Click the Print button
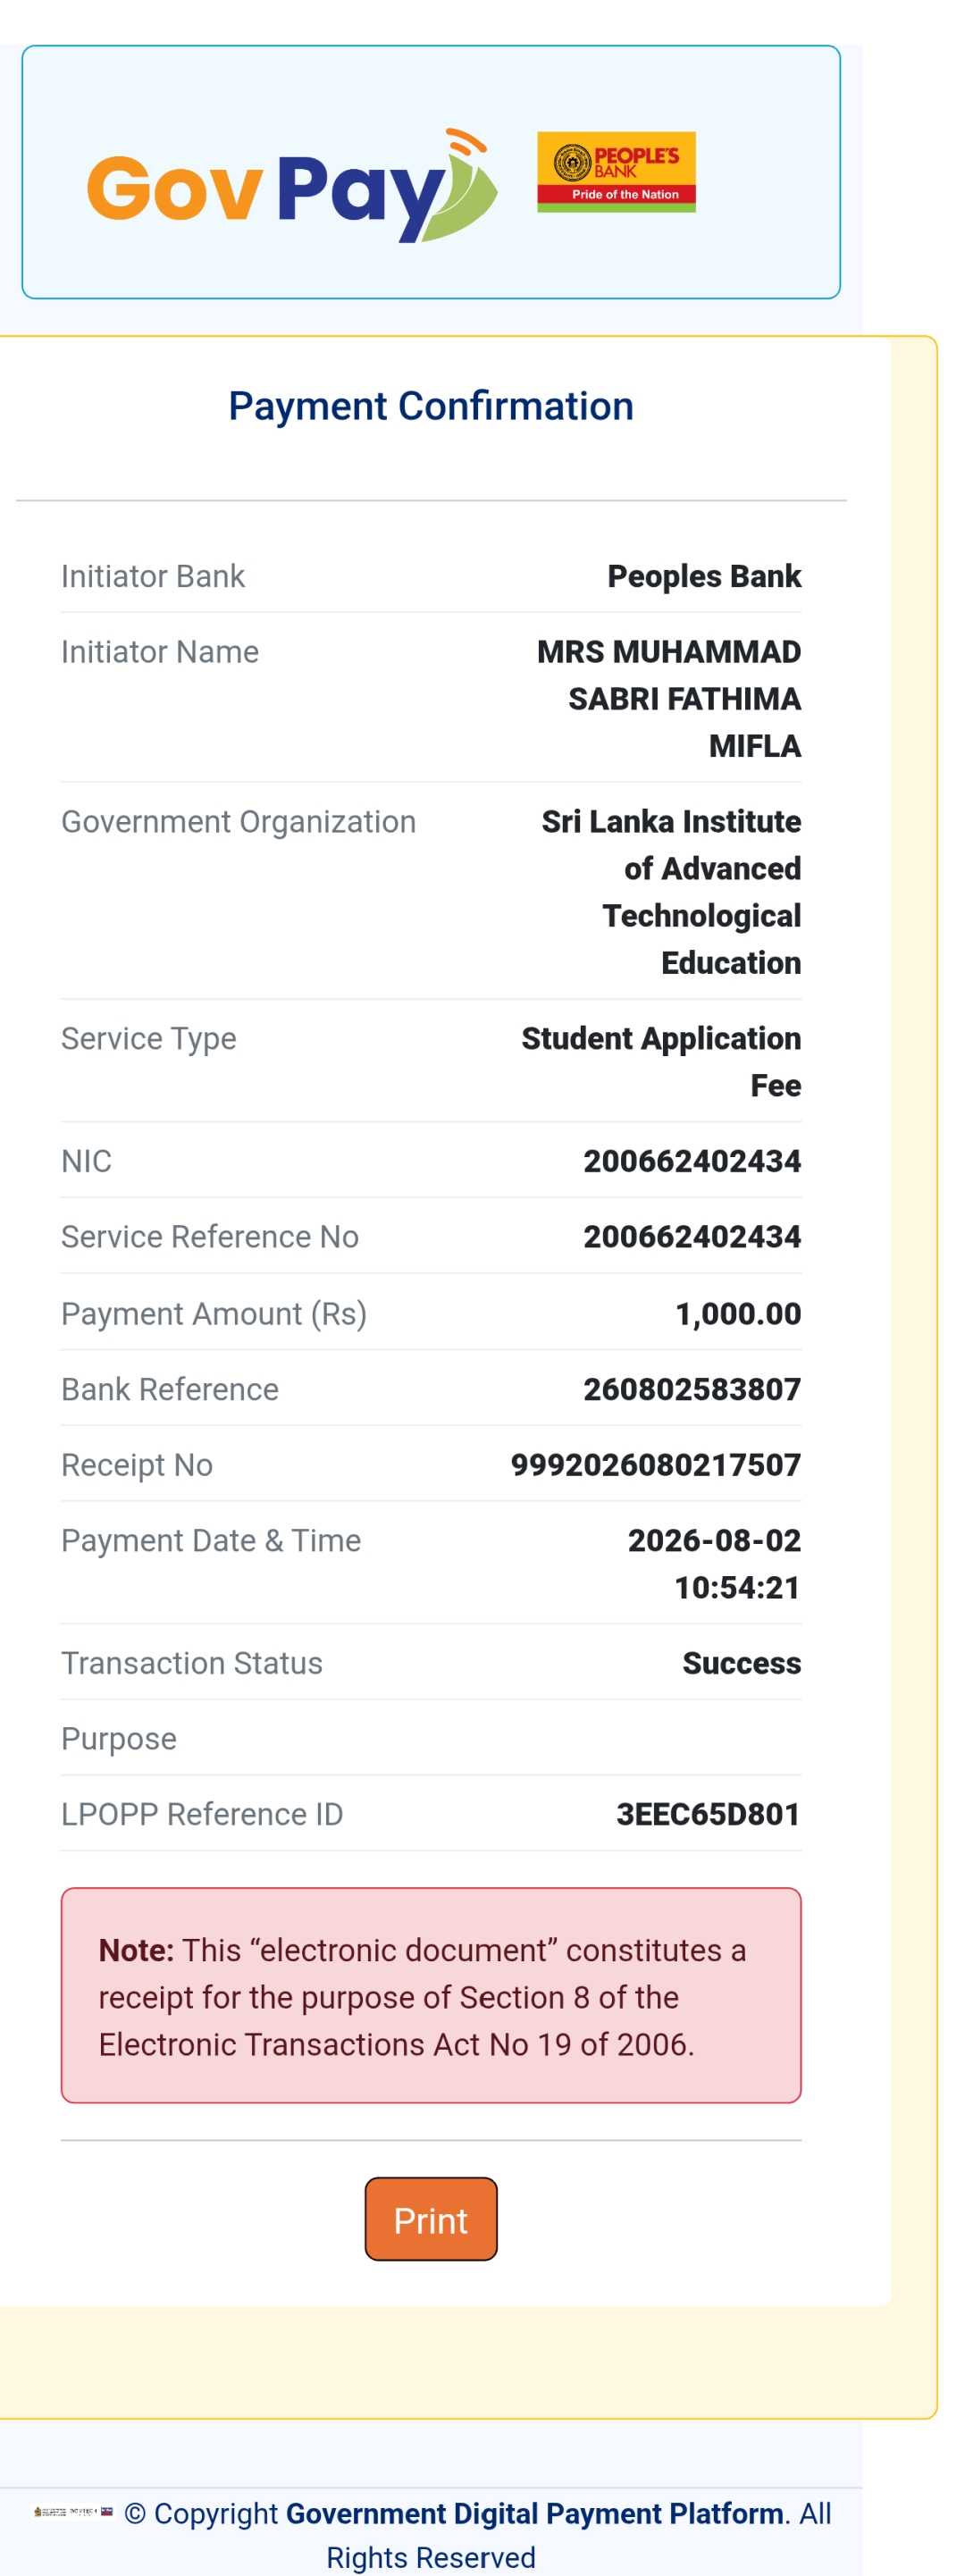This screenshot has height=2576, width=965. [430, 2219]
